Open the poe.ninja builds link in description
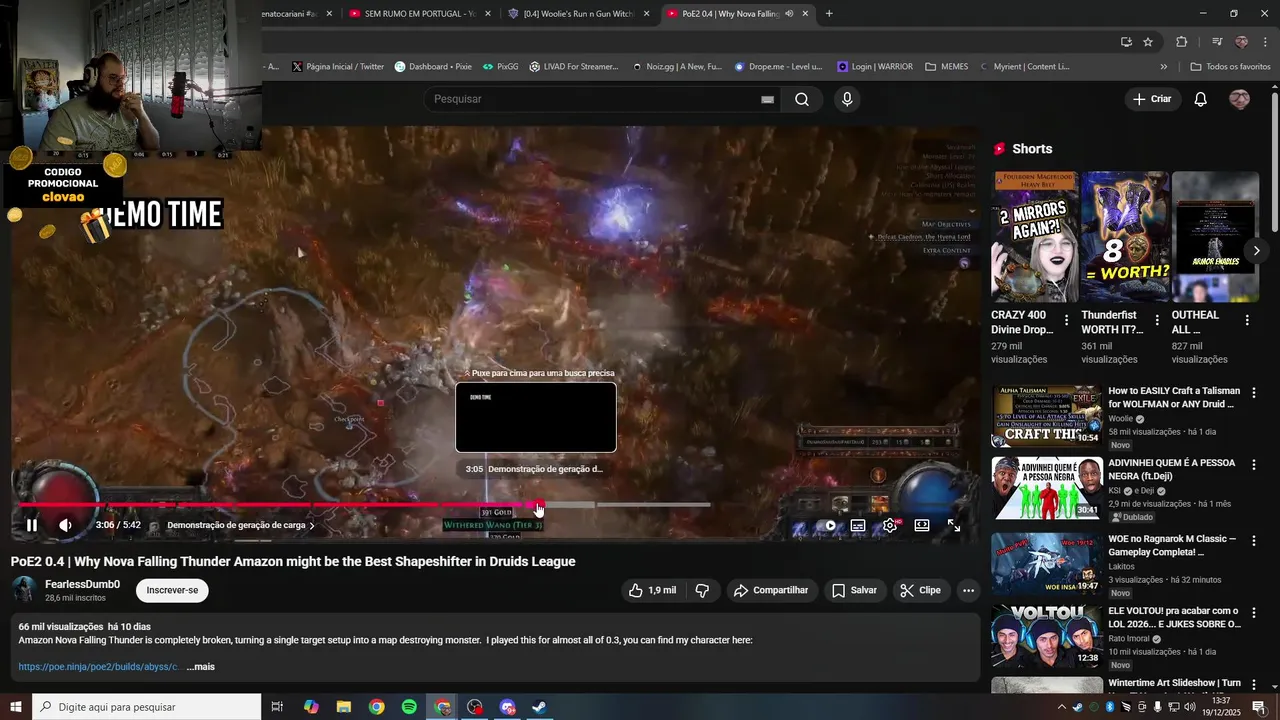The image size is (1280, 720). click(x=99, y=666)
